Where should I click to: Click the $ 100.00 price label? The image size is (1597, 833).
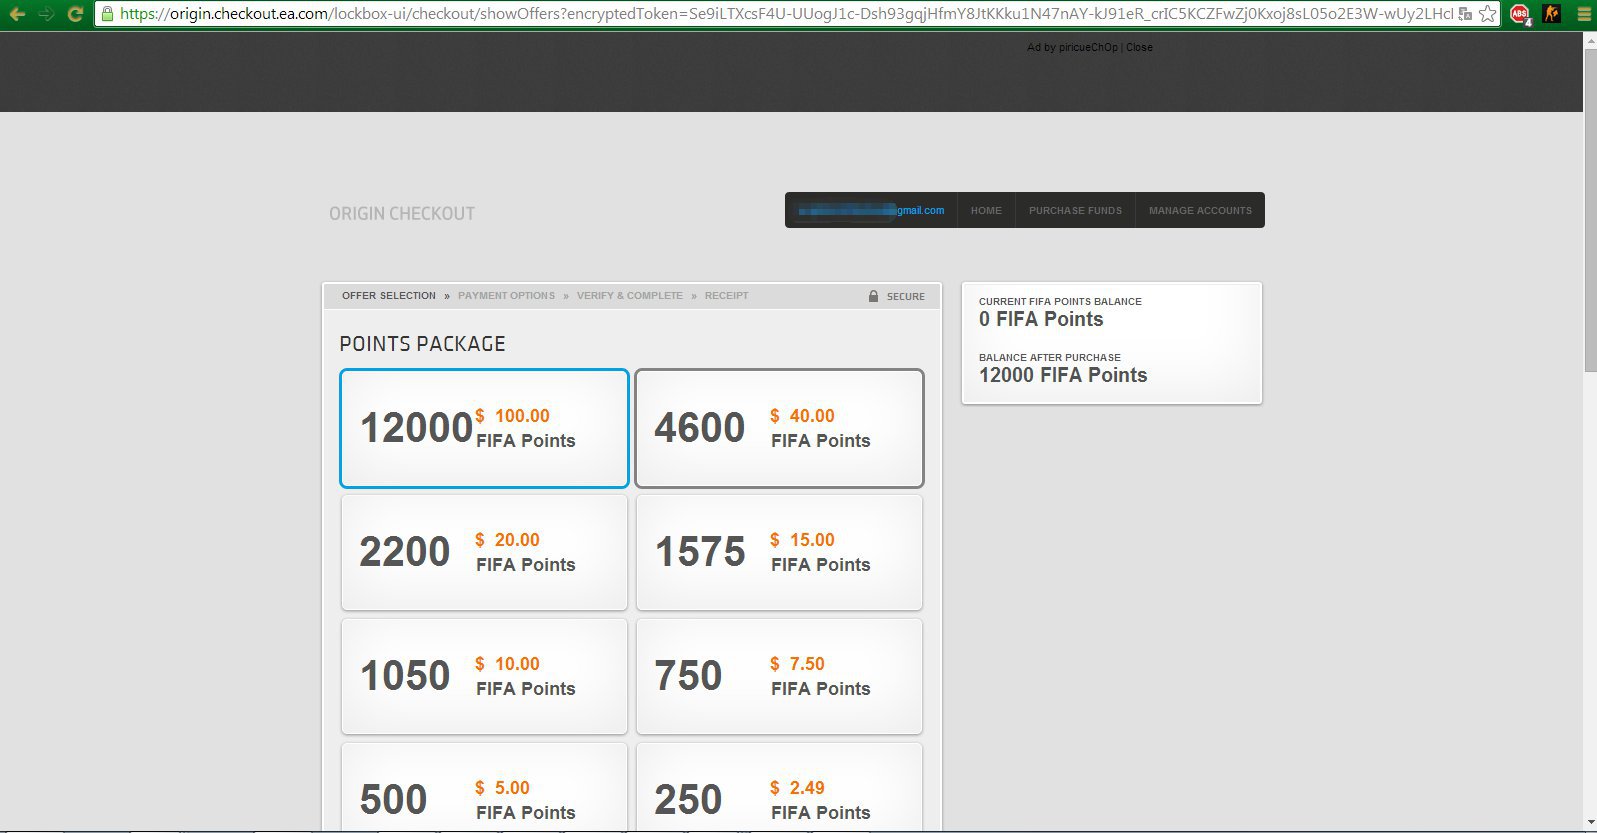point(512,416)
